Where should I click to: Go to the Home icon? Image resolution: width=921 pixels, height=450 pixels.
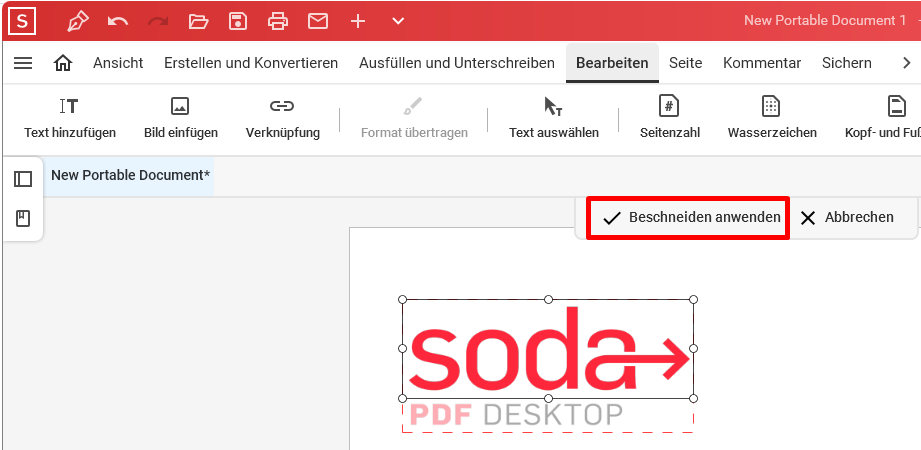pyautogui.click(x=63, y=63)
